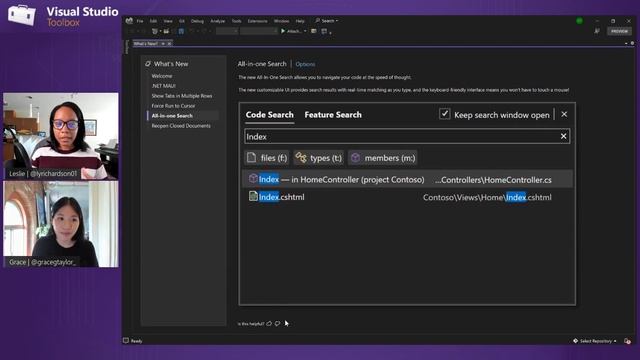Click the thumbs up feedback icon
640x360 pixels.
coord(269,324)
